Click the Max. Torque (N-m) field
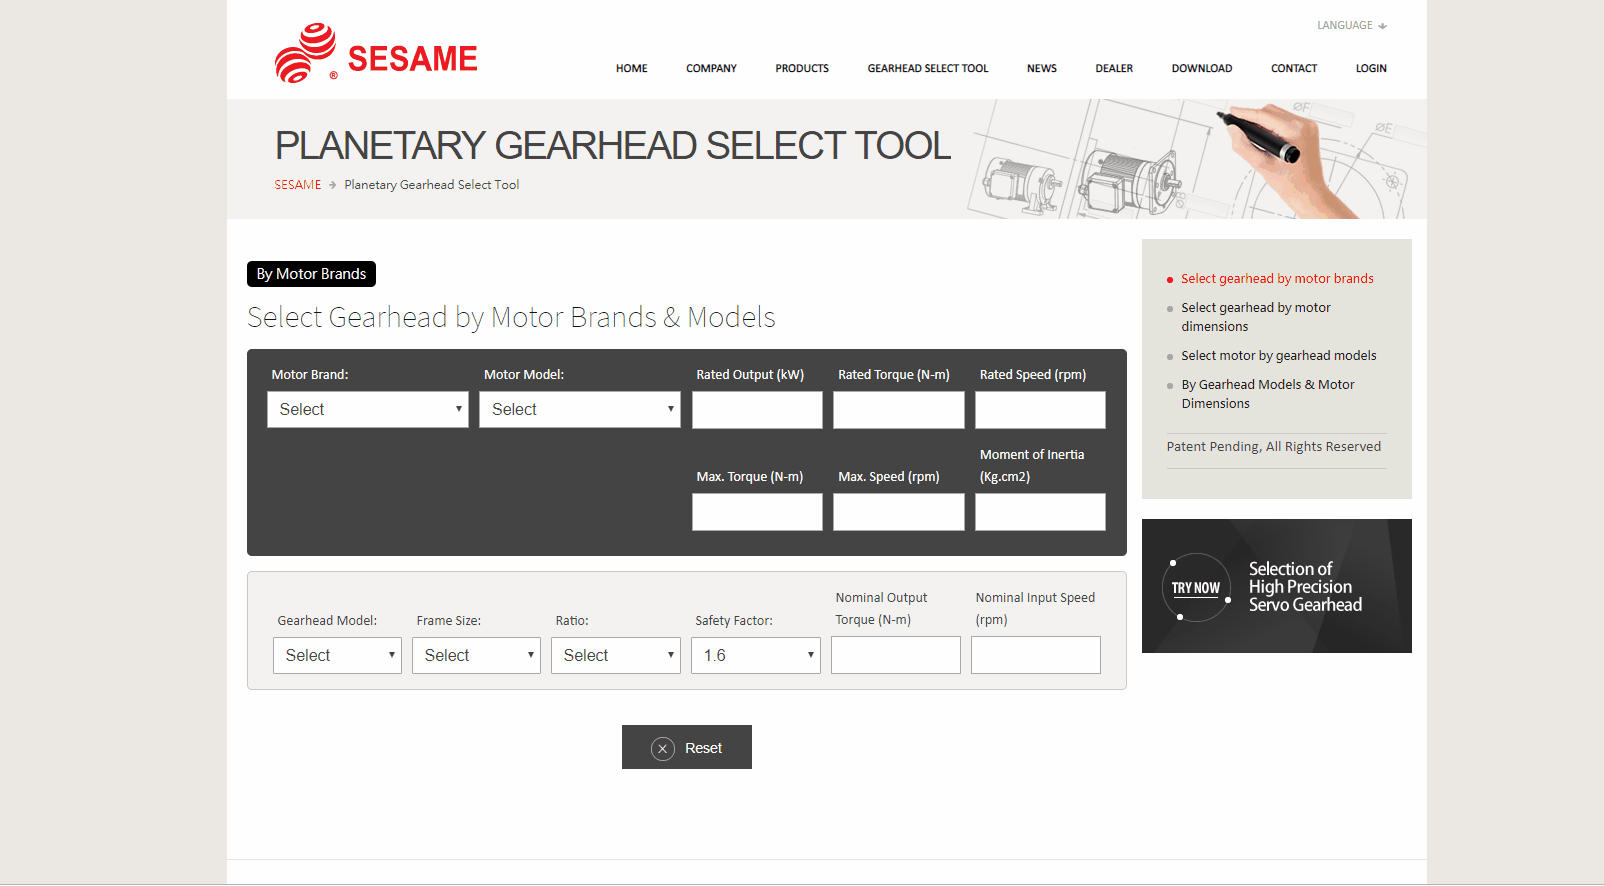 coord(757,512)
